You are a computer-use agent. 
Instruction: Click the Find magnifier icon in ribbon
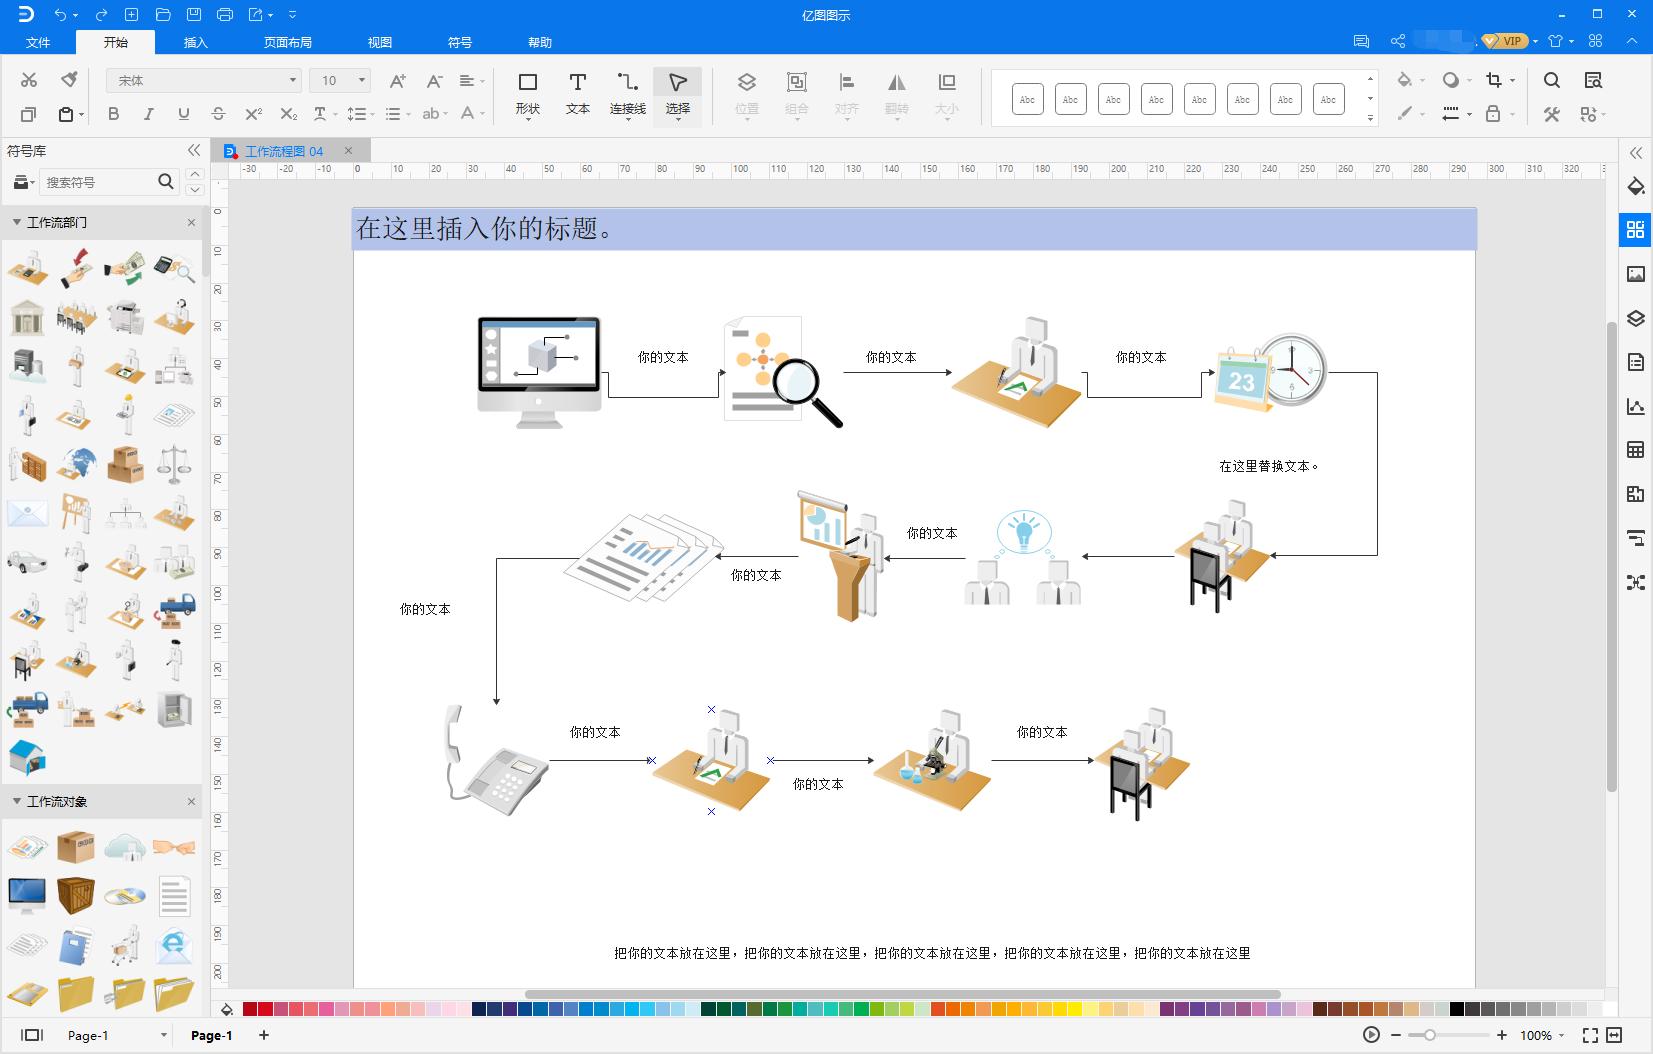(1552, 80)
